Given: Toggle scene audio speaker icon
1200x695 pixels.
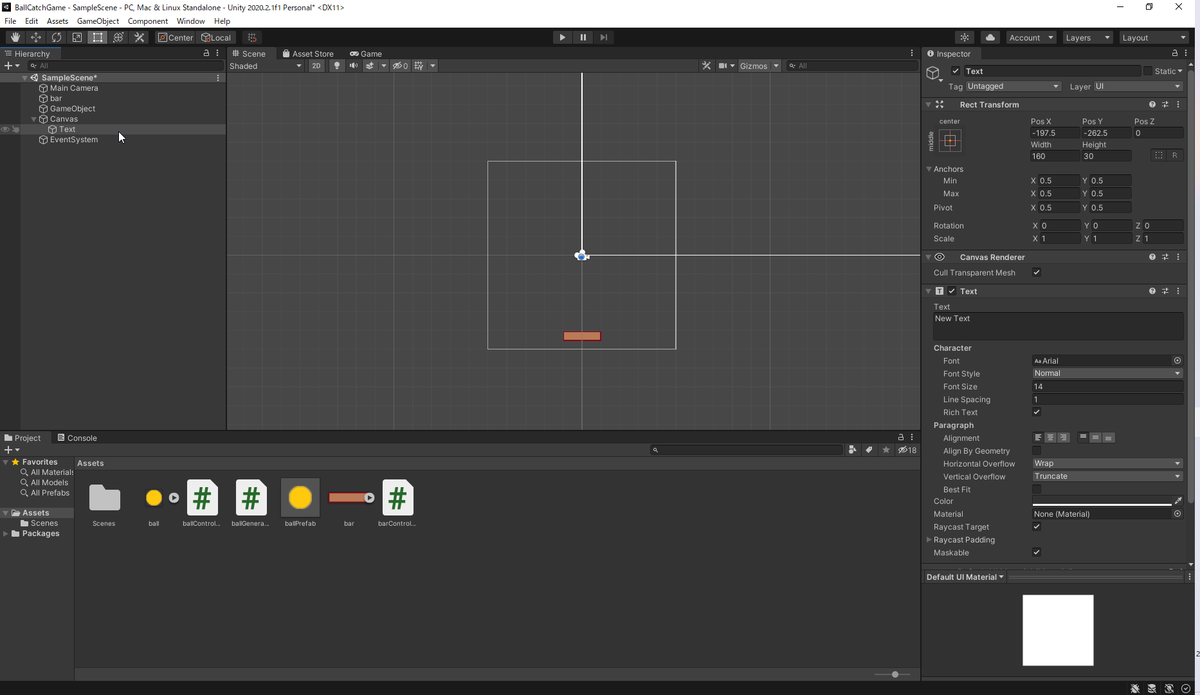Looking at the screenshot, I should [x=353, y=66].
